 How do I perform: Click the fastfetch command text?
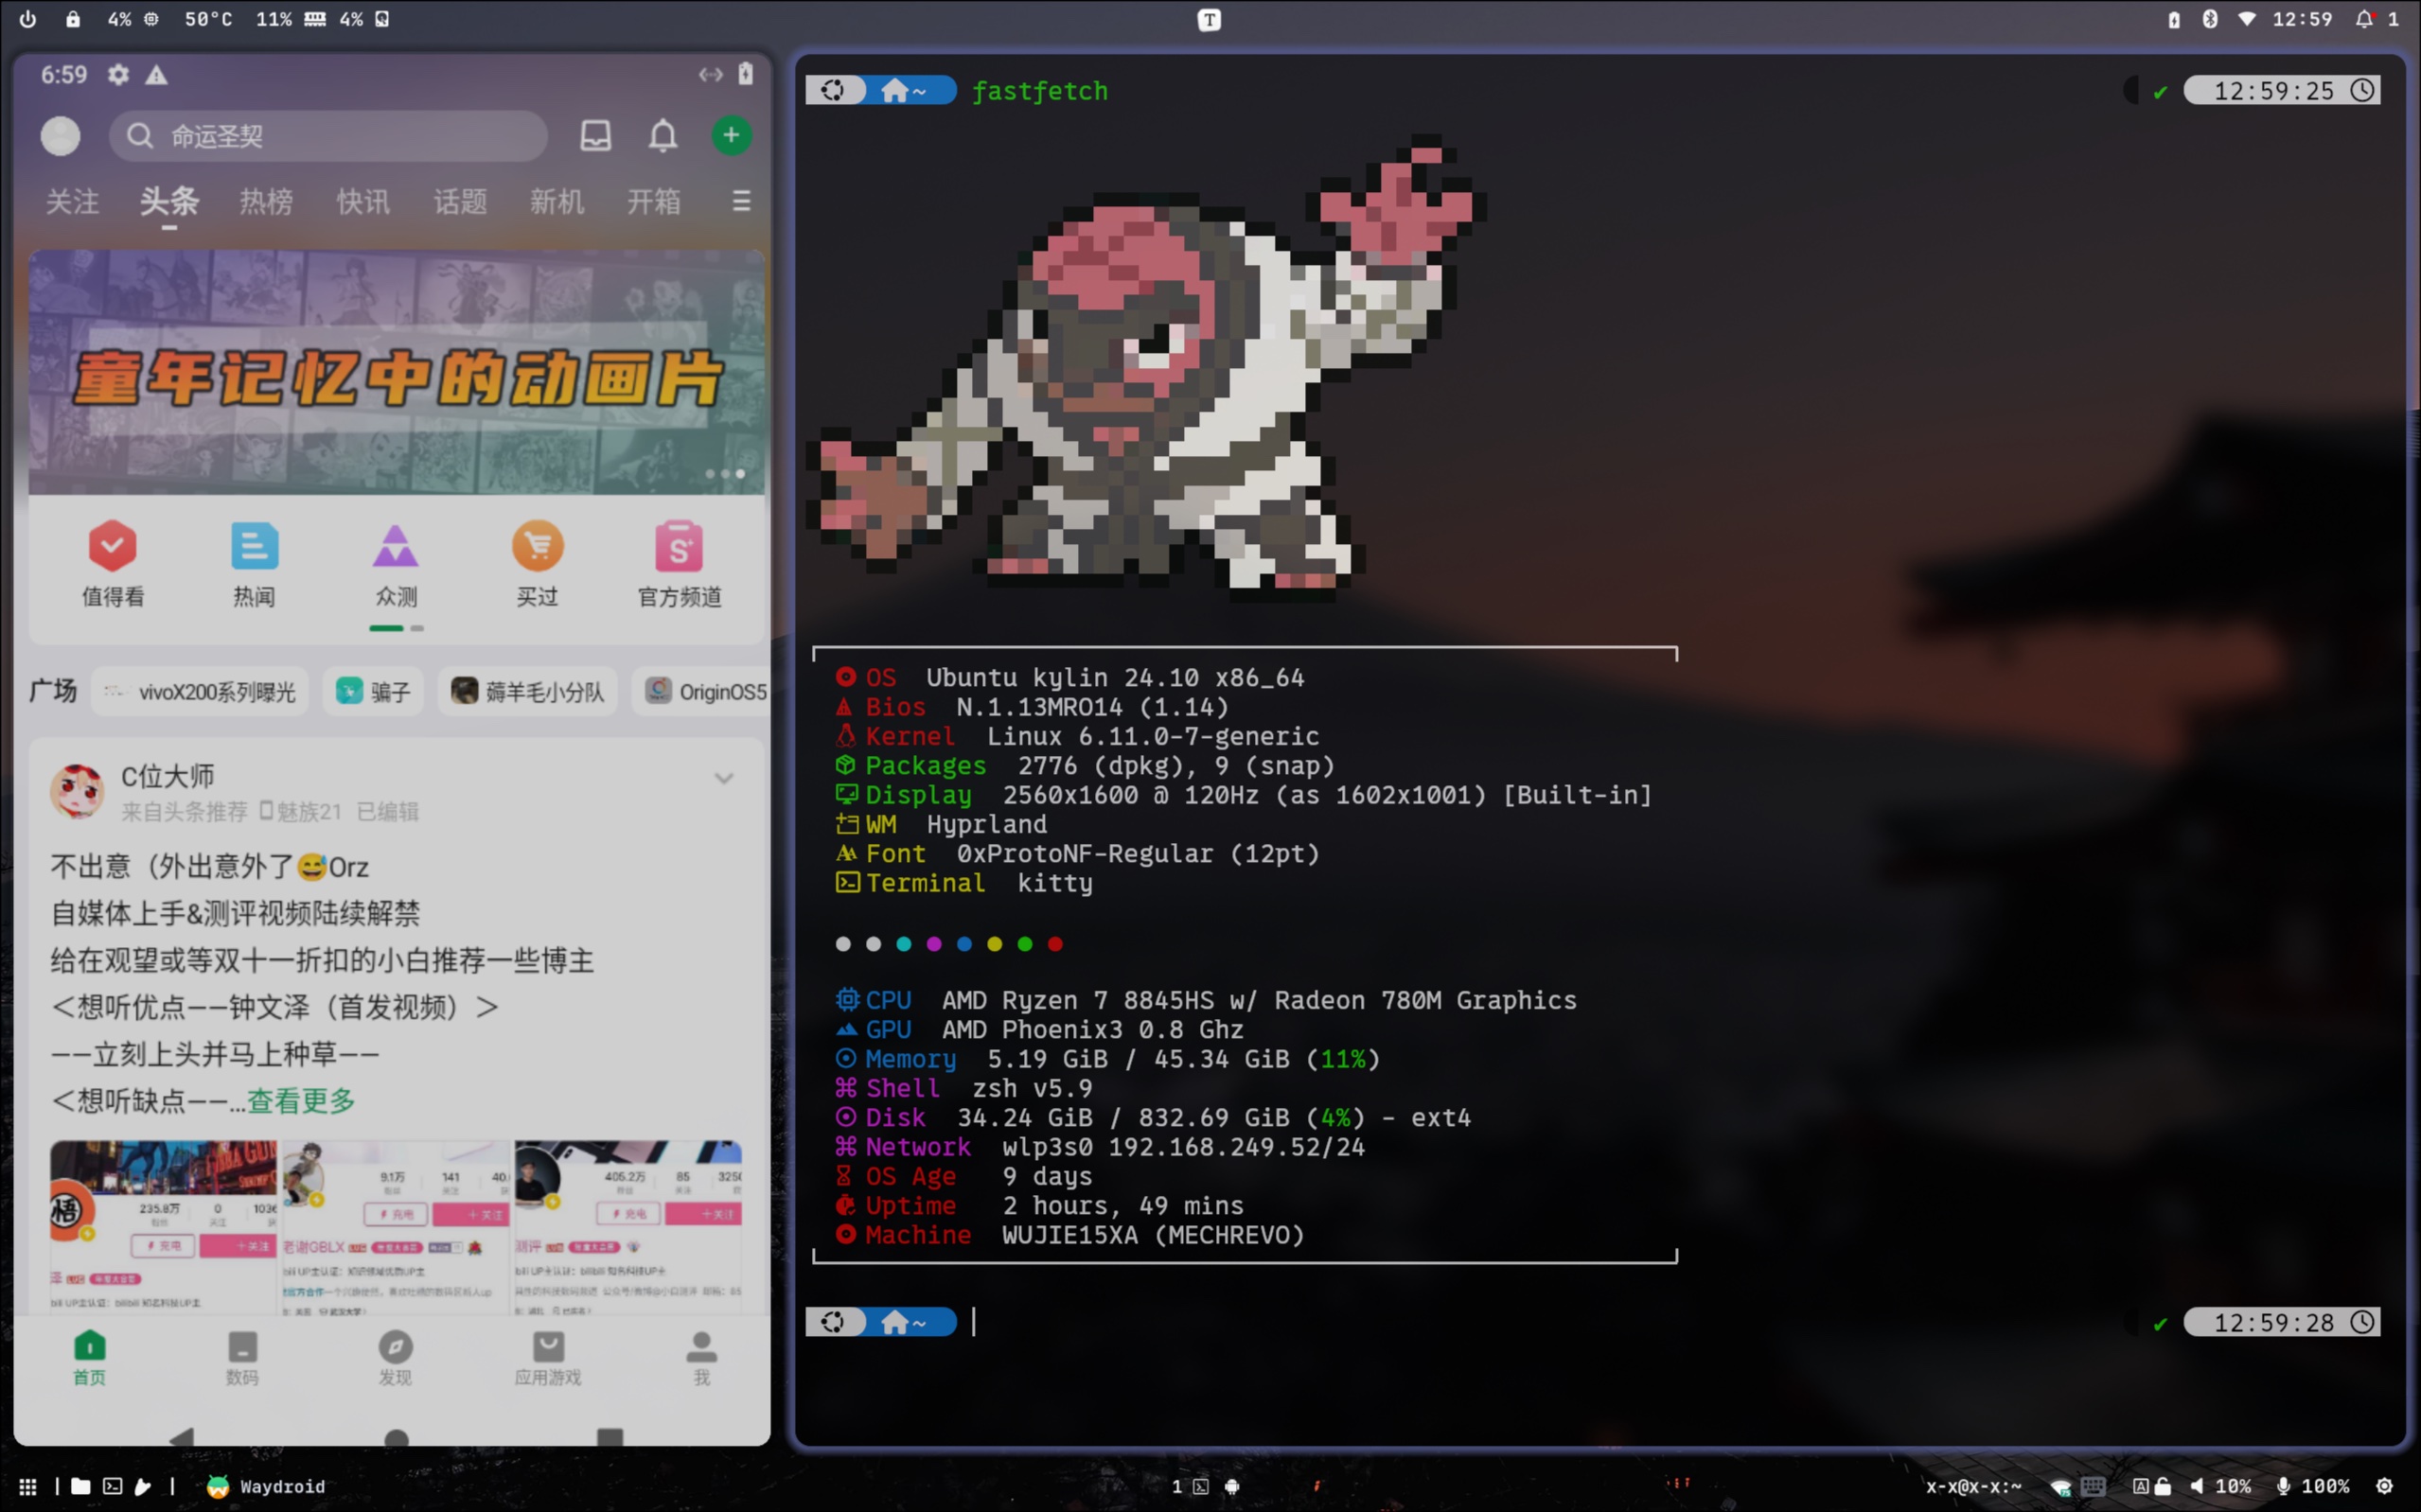(1040, 91)
